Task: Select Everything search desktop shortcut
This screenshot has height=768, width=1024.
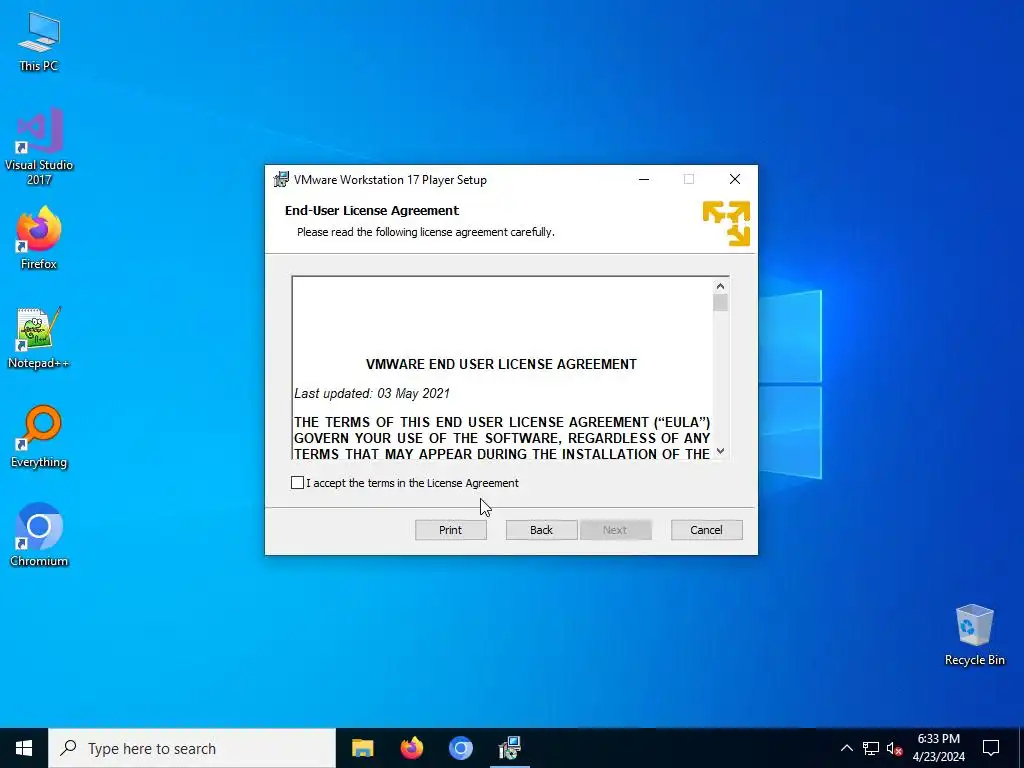Action: pos(39,437)
